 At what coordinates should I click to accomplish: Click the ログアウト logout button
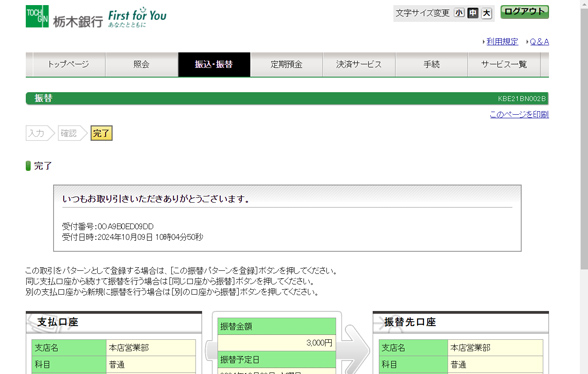coord(525,12)
